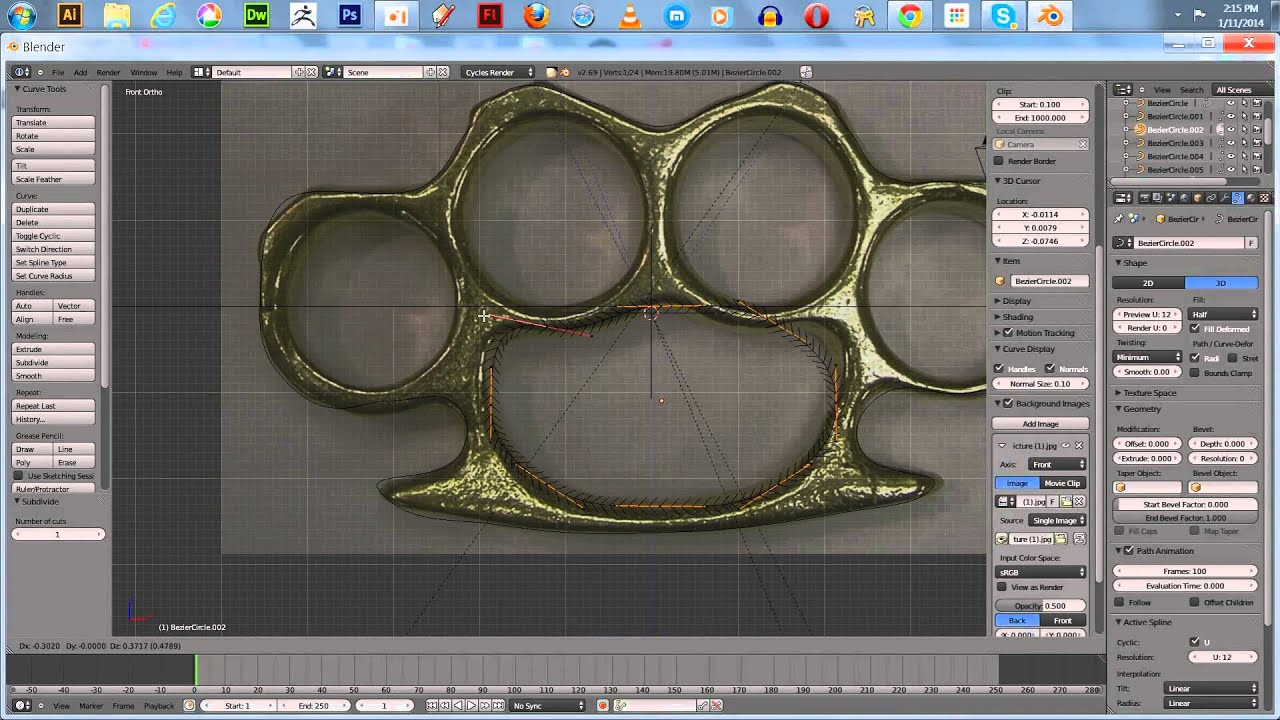Click the Add Image button
Viewport: 1280px width, 720px height.
tap(1041, 424)
